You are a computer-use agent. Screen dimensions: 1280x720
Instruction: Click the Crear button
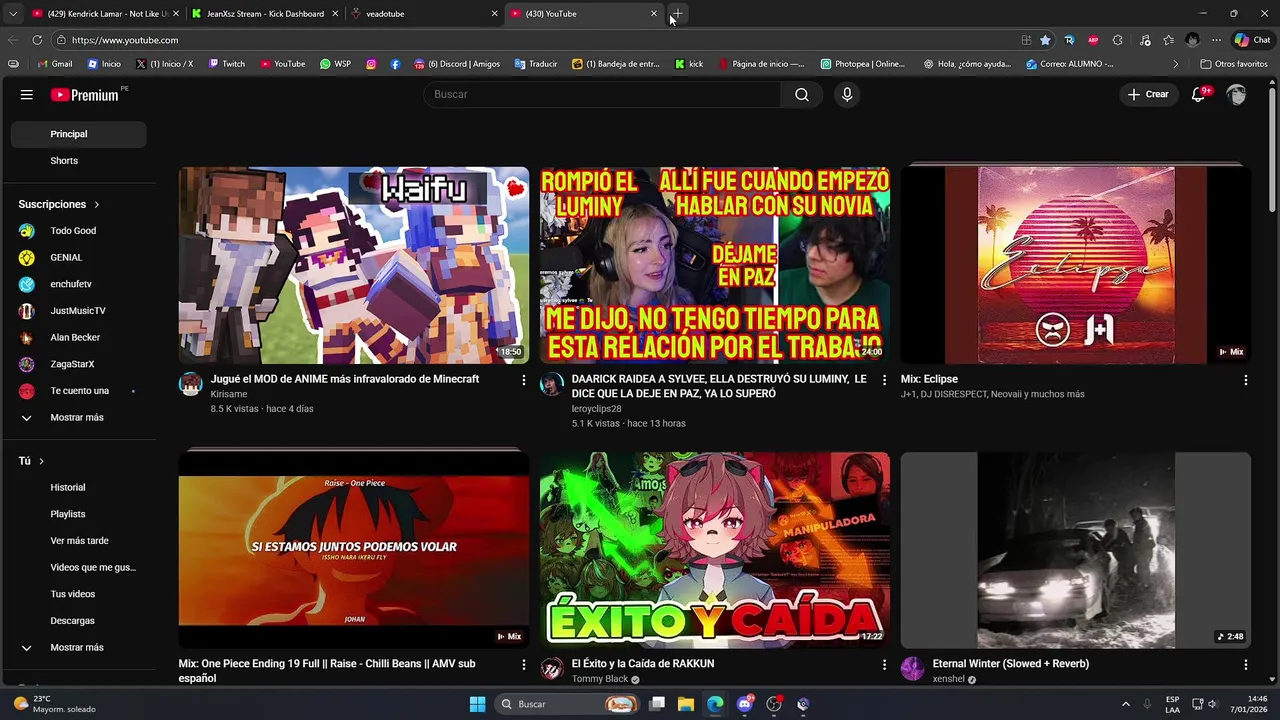point(1148,94)
